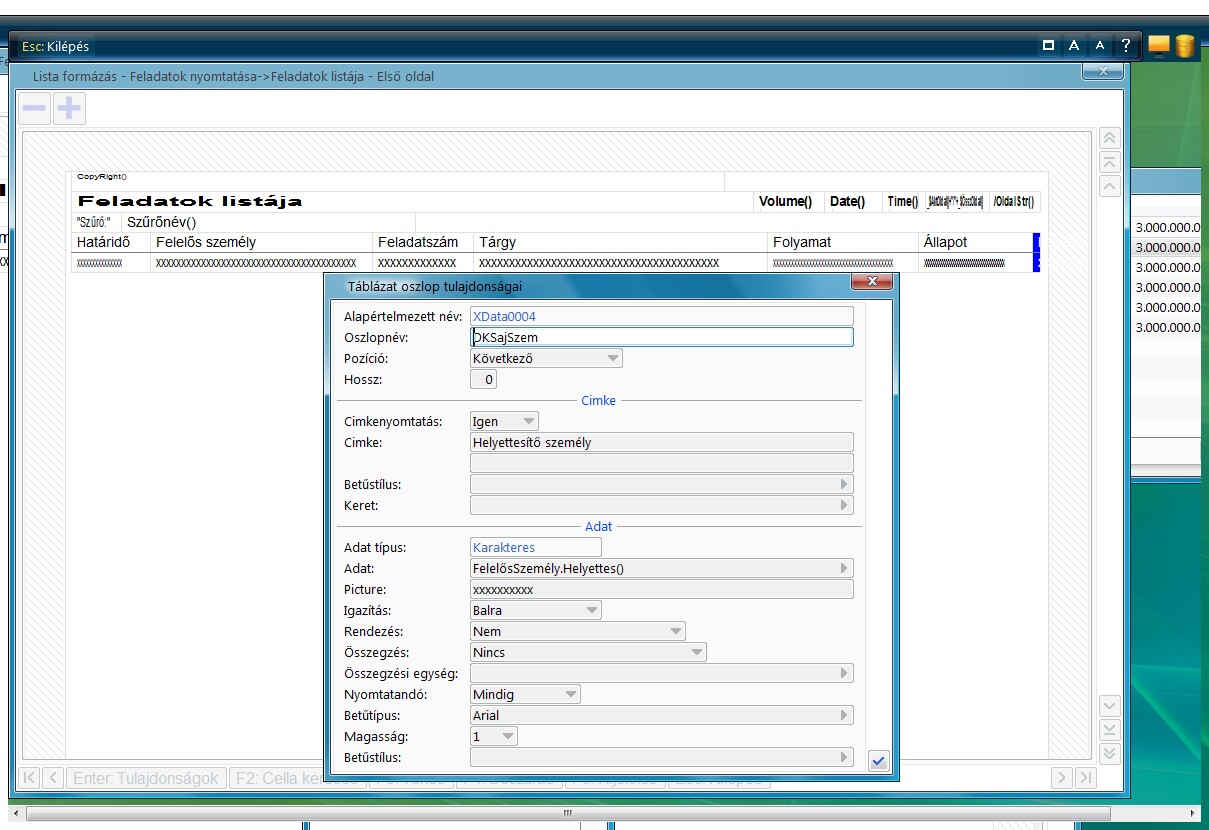Viewport: 1209px width, 830px height.
Task: Click the minus zoom button
Action: (35, 109)
